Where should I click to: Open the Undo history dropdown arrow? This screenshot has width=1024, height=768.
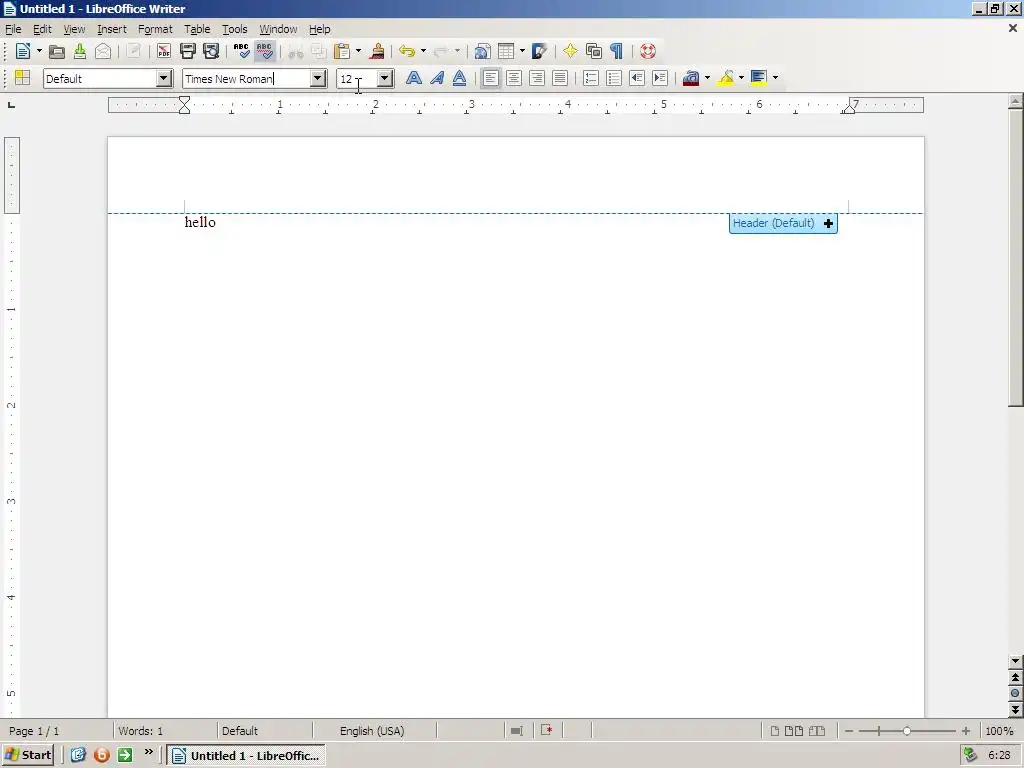click(423, 51)
